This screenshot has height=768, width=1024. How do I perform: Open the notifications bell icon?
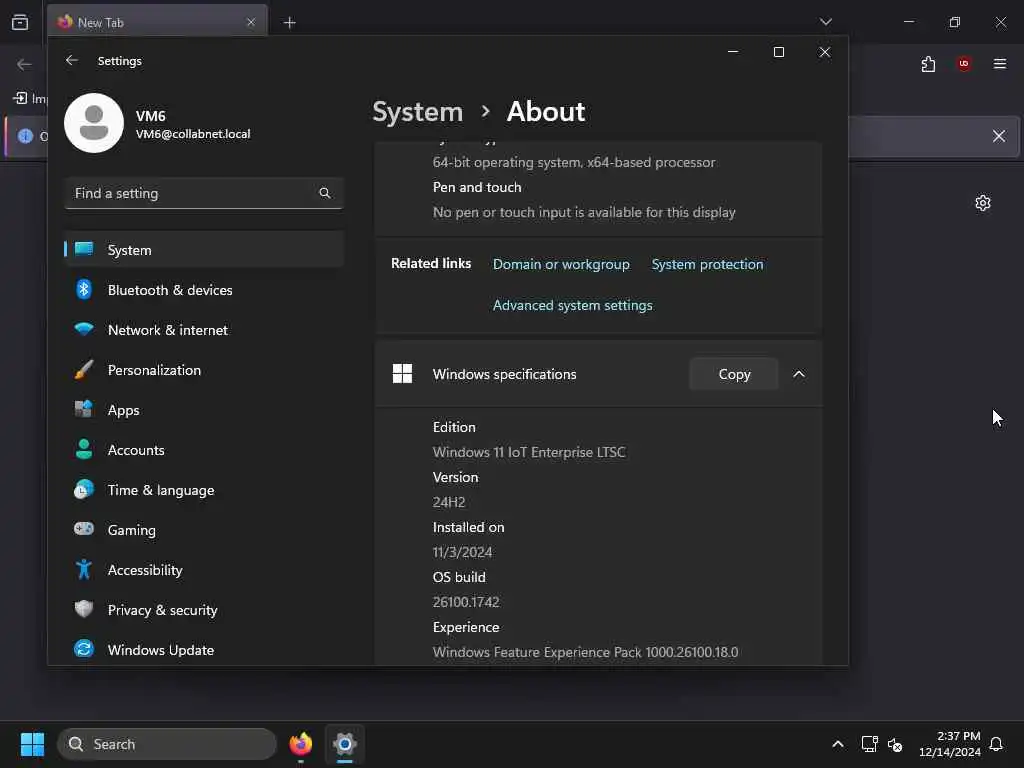pyautogui.click(x=997, y=744)
